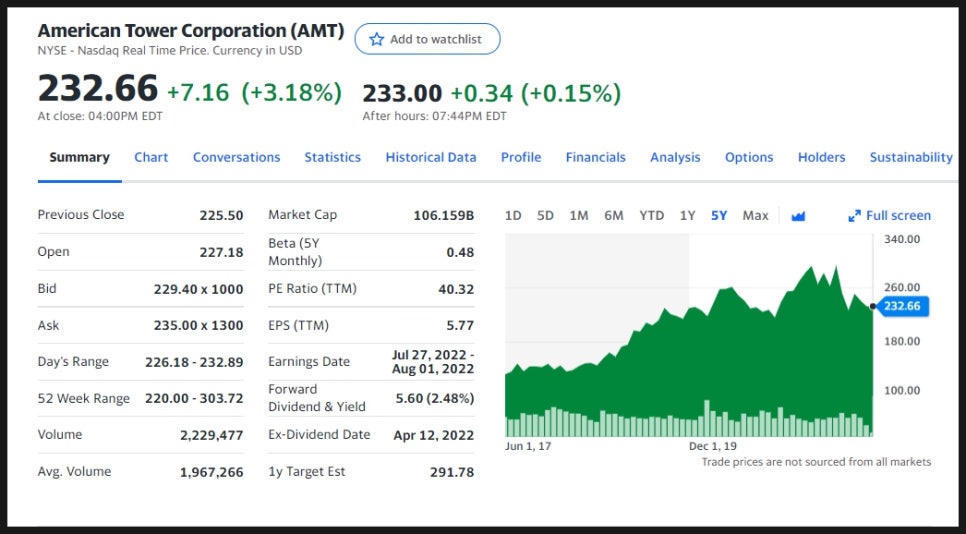This screenshot has width=966, height=534.
Task: Select the 5D chart range
Action: pyautogui.click(x=545, y=216)
